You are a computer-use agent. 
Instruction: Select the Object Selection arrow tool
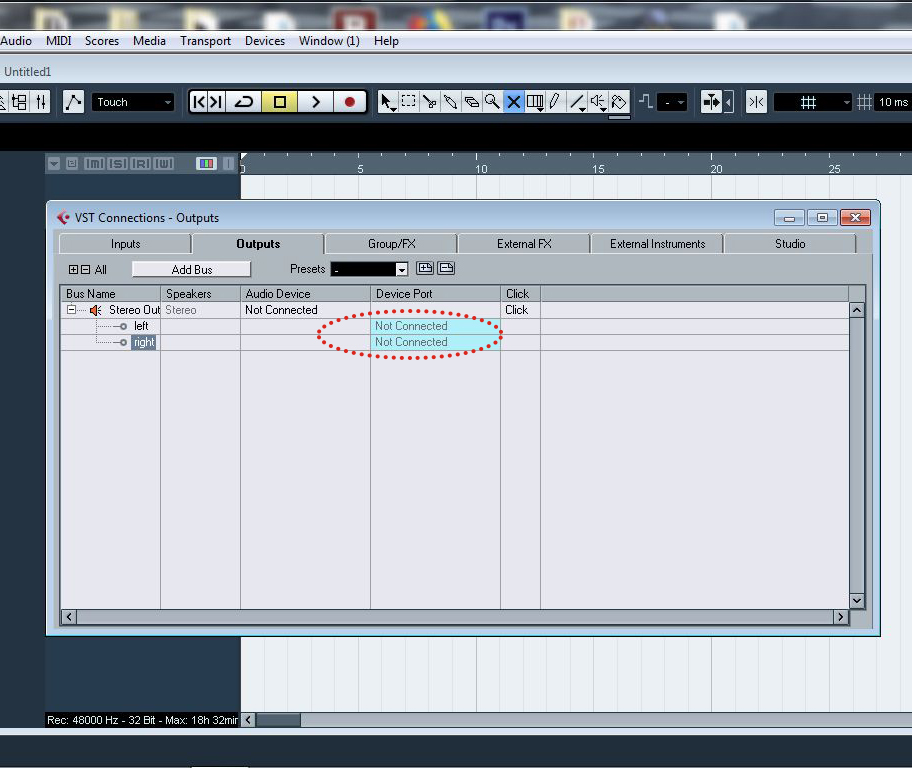click(x=387, y=100)
